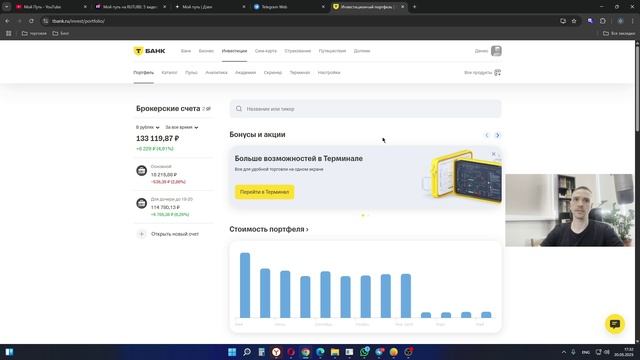The width and height of the screenshot is (640, 360).
Task: Click the open new account link
Action: 175,234
